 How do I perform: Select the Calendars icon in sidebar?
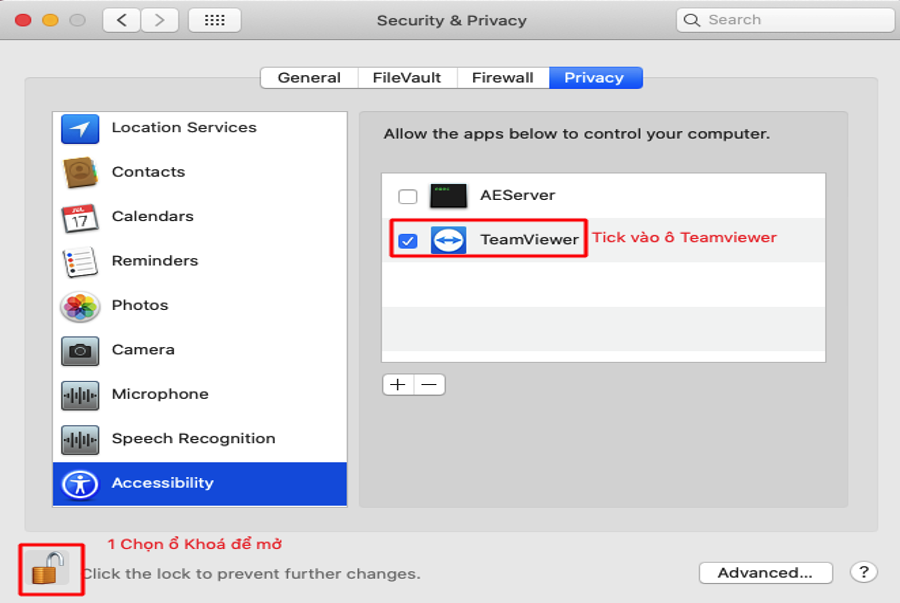(80, 217)
